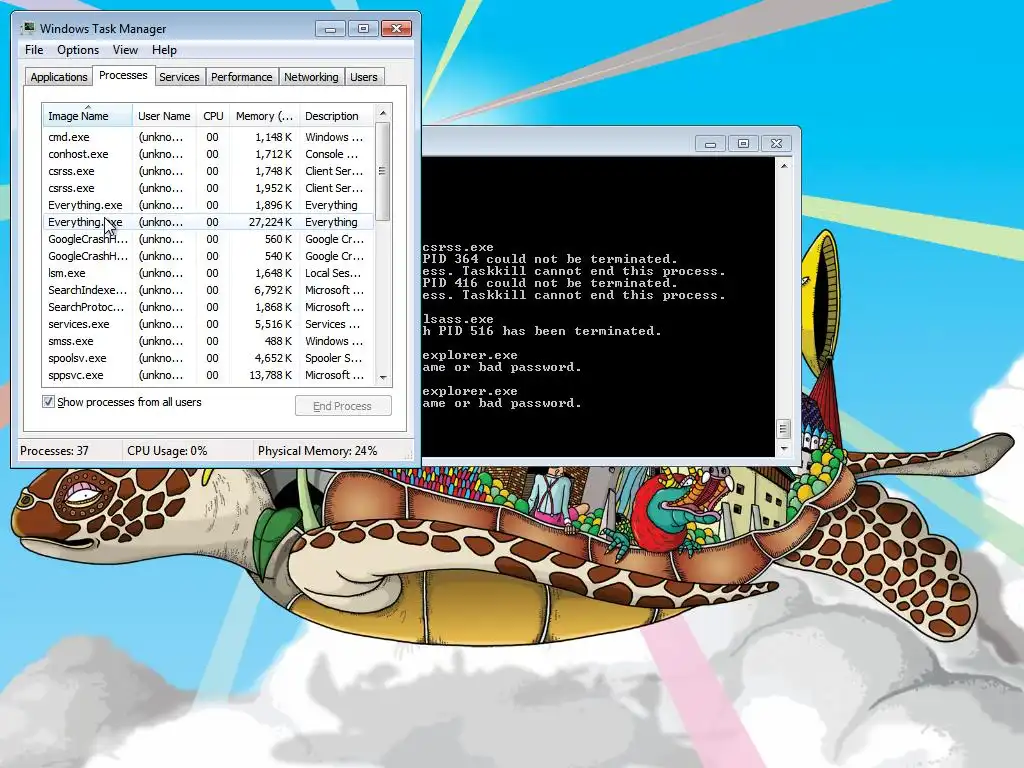The image size is (1024, 768).
Task: Click process list scroll up arrow
Action: tap(383, 113)
